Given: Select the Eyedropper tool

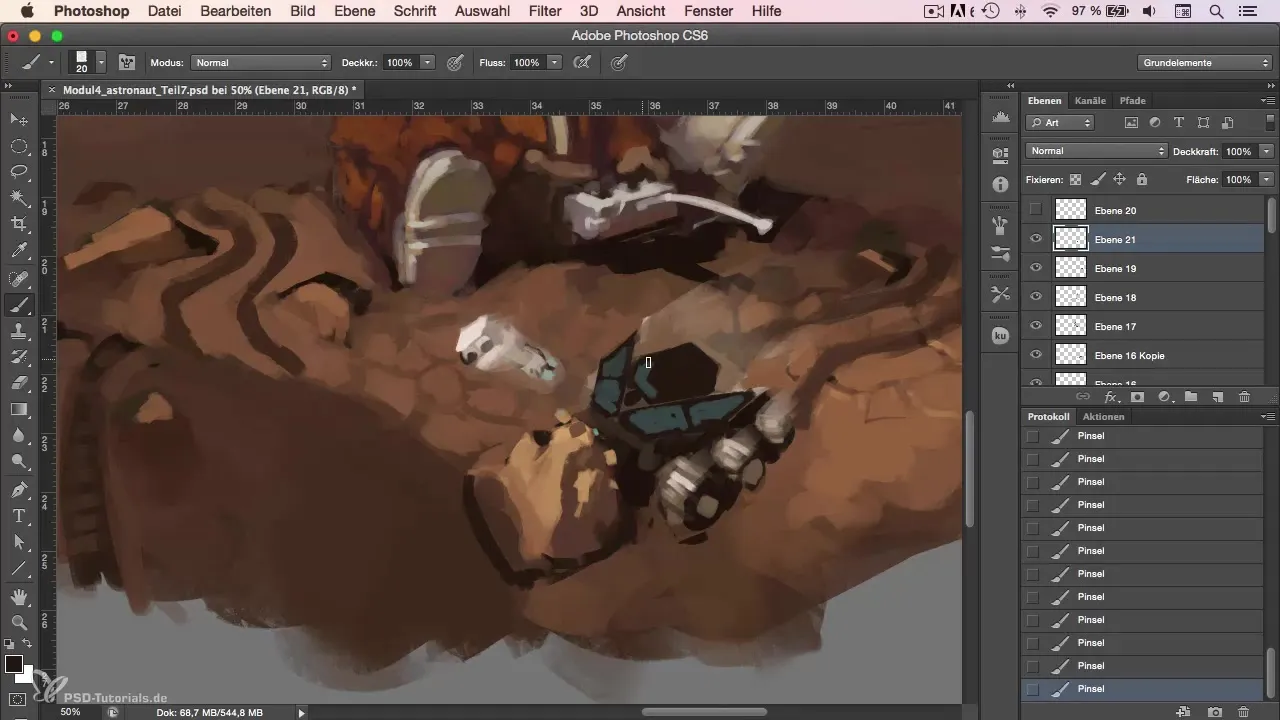Looking at the screenshot, I should coord(19,250).
